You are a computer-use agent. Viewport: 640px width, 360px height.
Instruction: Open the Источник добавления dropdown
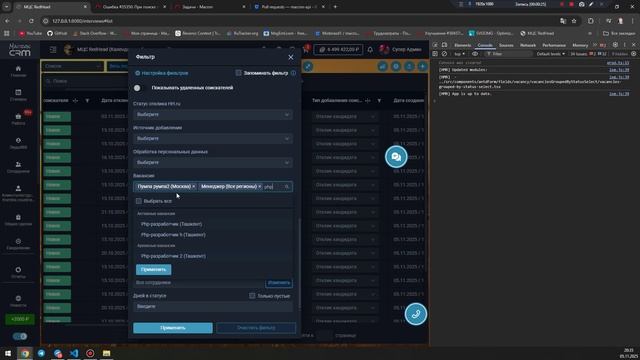tap(213, 139)
